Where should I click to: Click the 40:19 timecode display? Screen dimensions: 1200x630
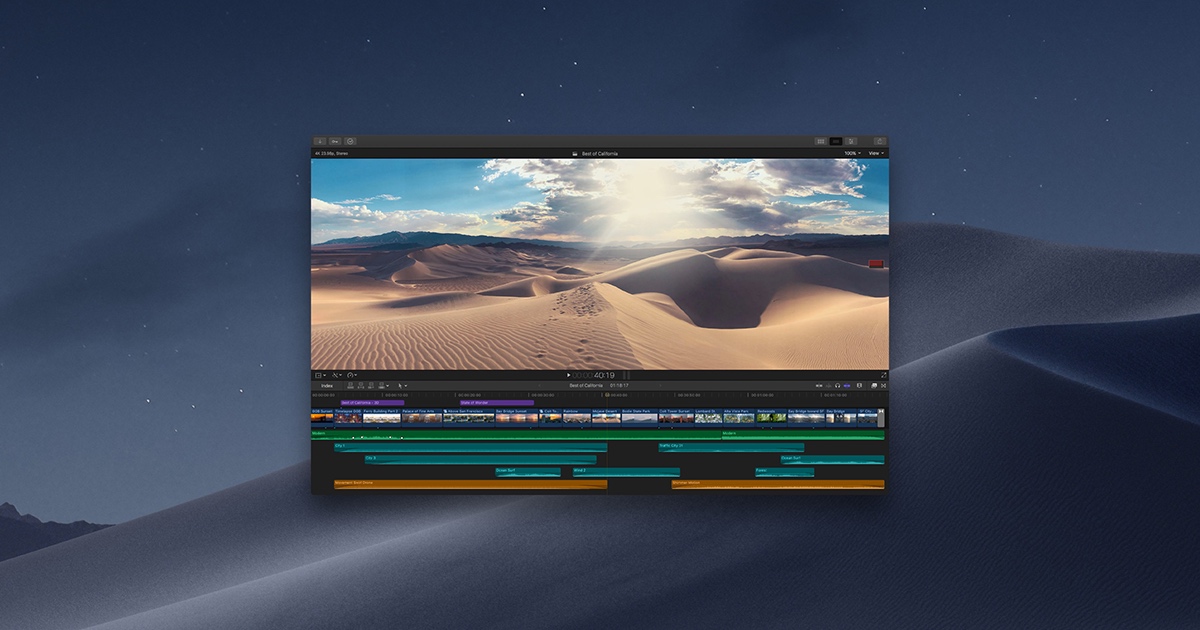click(x=604, y=375)
